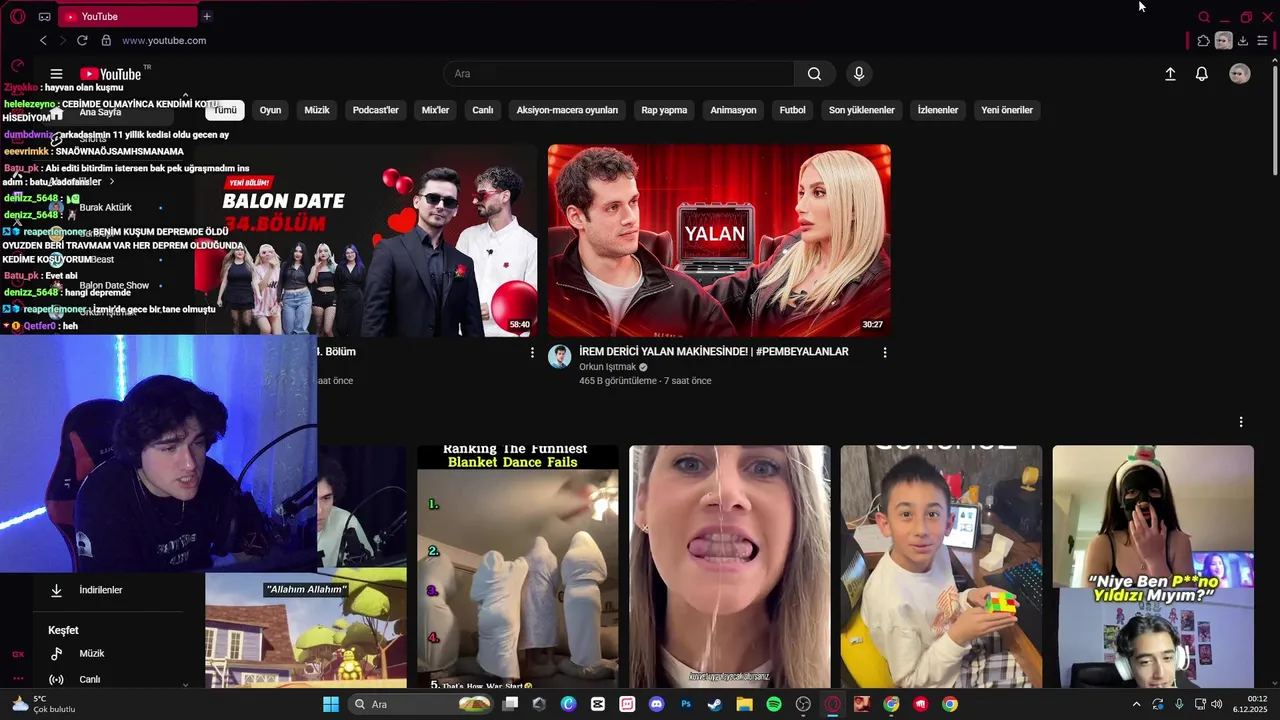Open the Windows Start menu
This screenshot has width=1280, height=720.
(330, 704)
